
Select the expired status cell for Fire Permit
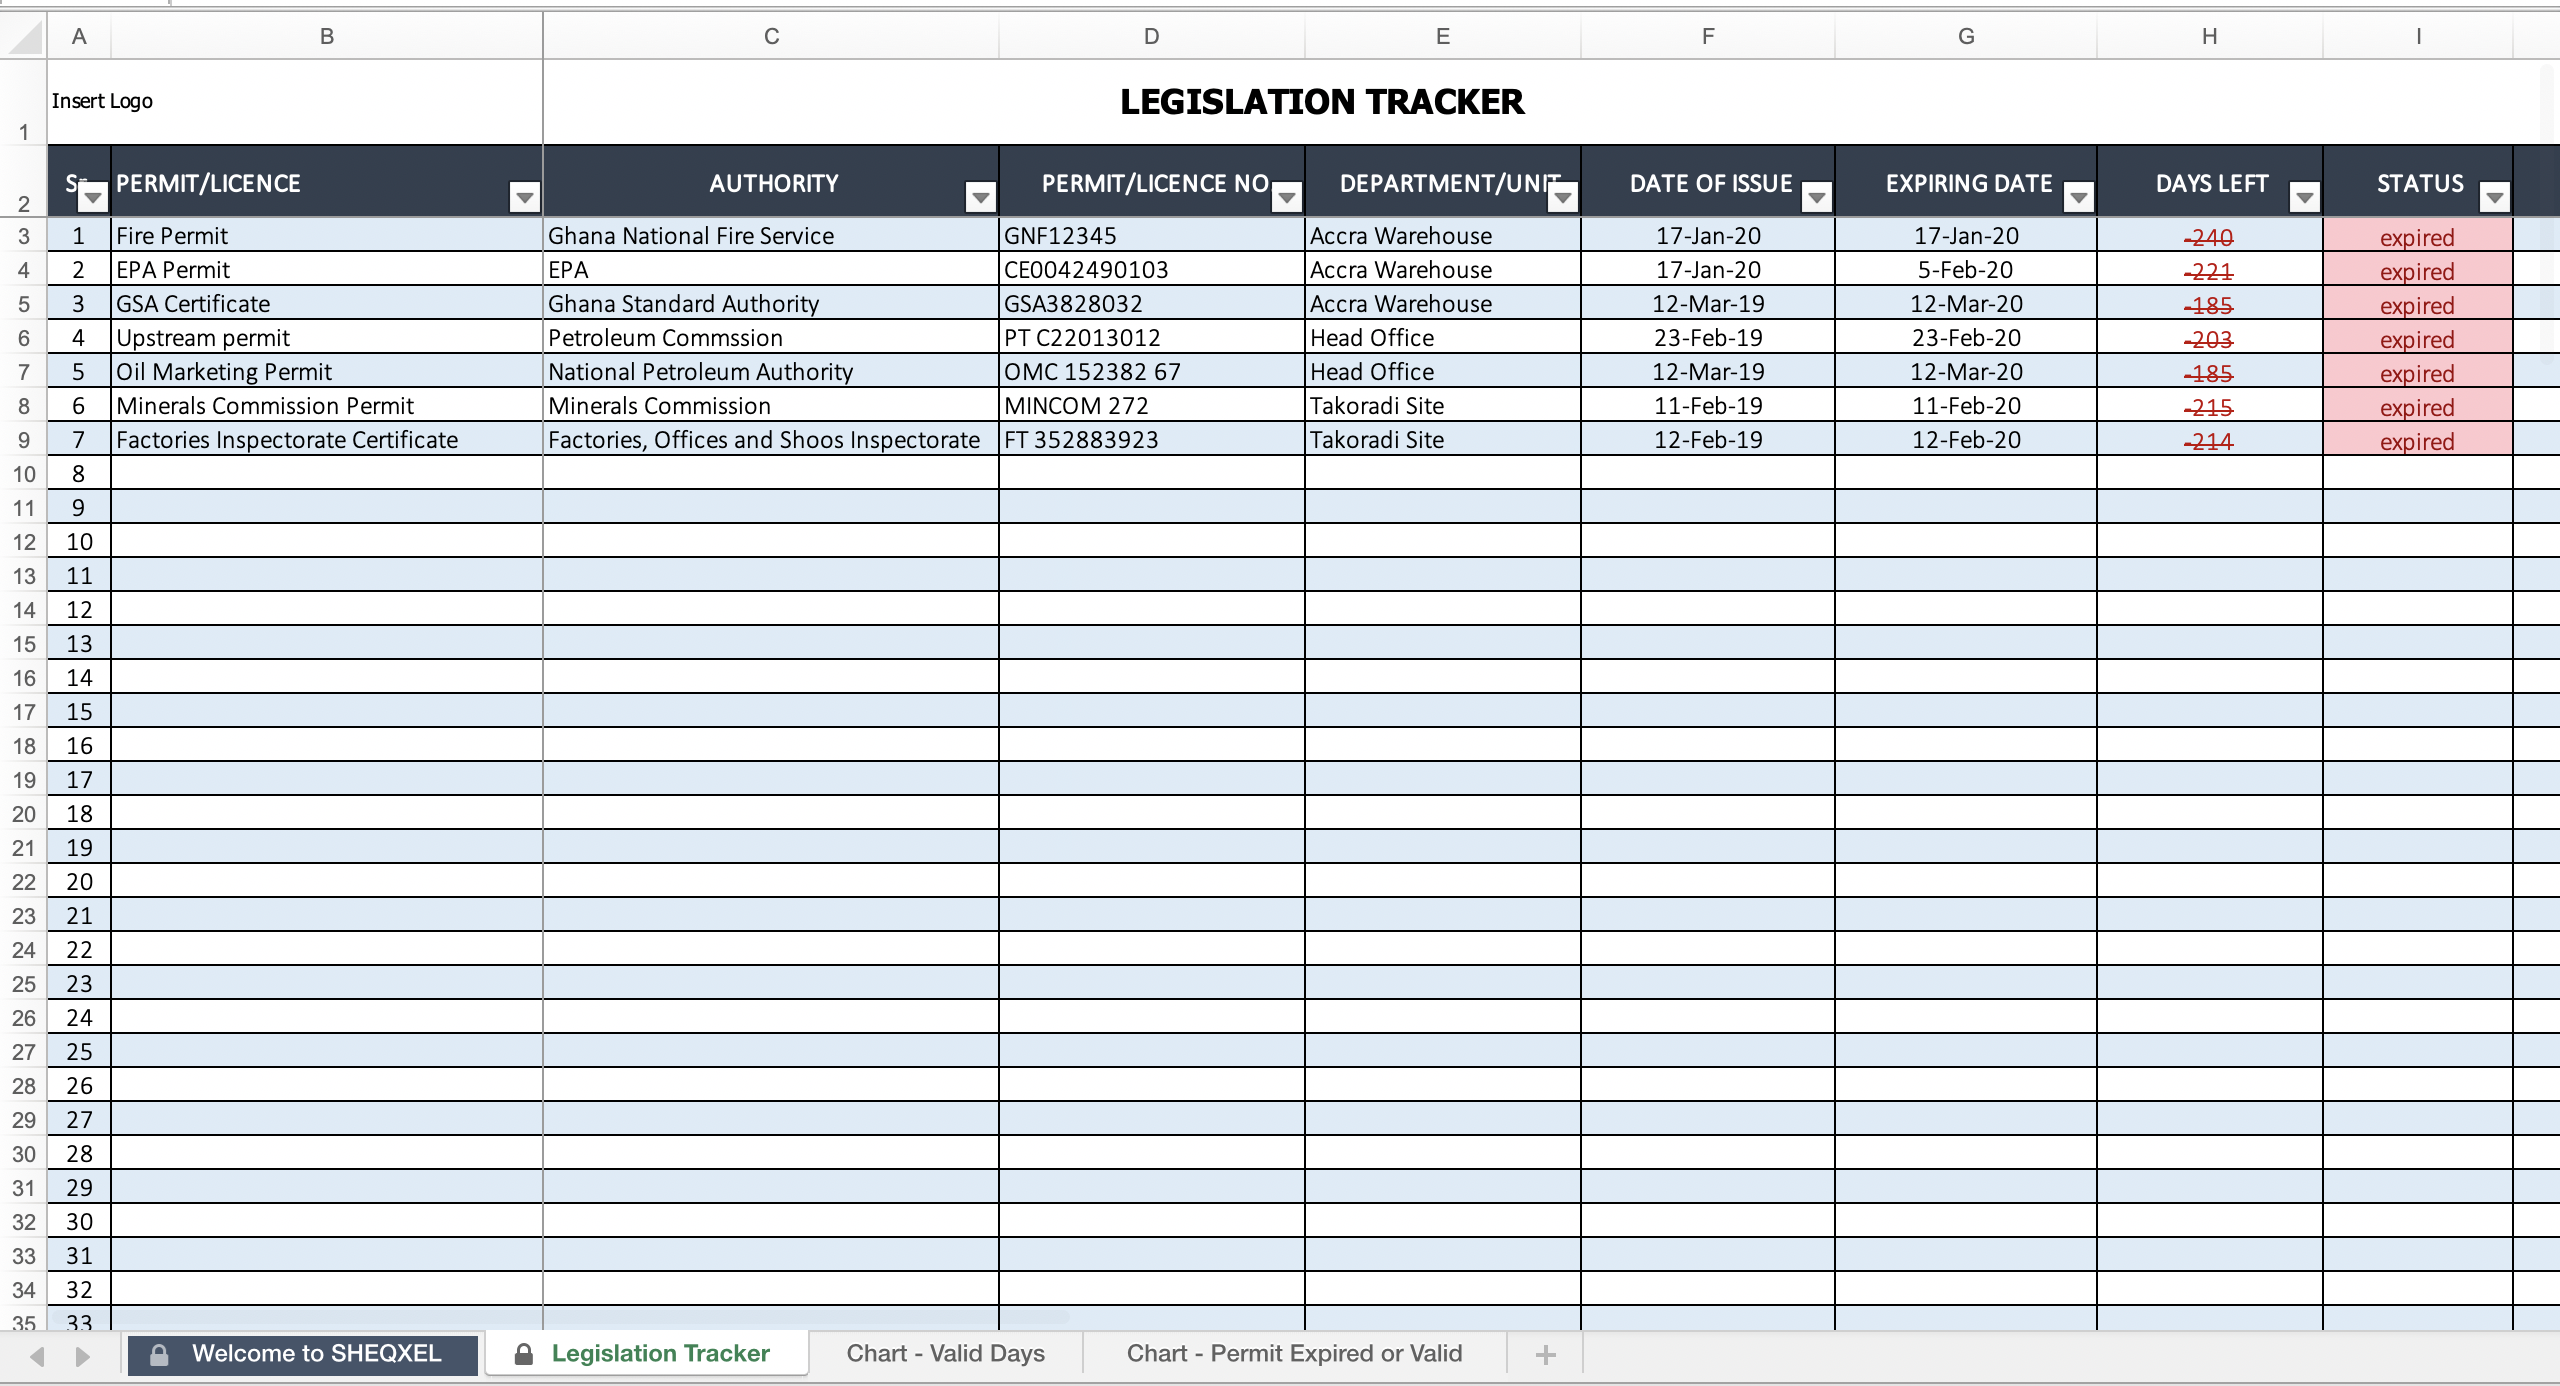coord(2416,236)
